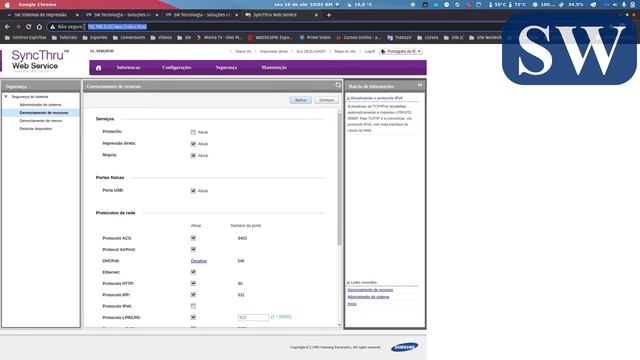Open the Esportes bookmark folder
640x360 pixels.
click(x=95, y=38)
